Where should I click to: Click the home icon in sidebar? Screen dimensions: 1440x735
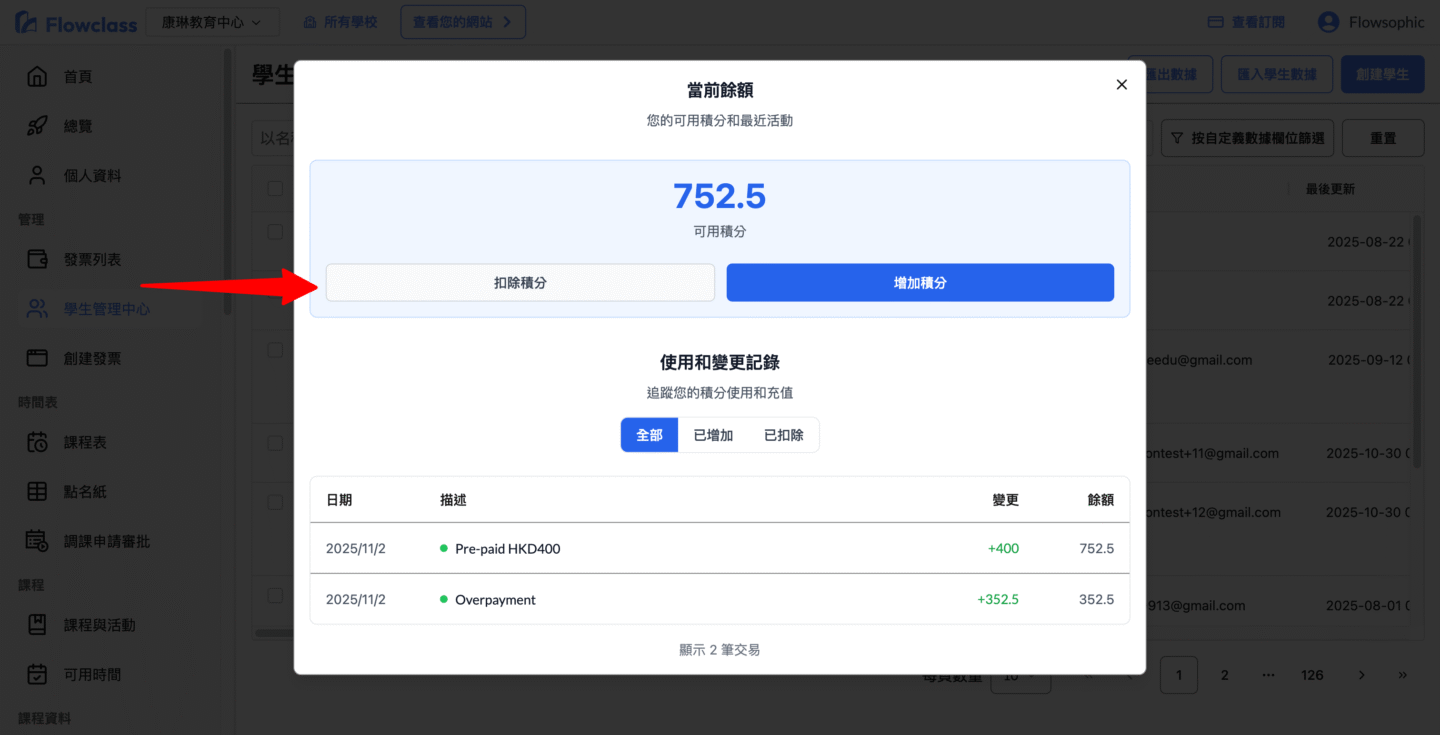pos(37,77)
